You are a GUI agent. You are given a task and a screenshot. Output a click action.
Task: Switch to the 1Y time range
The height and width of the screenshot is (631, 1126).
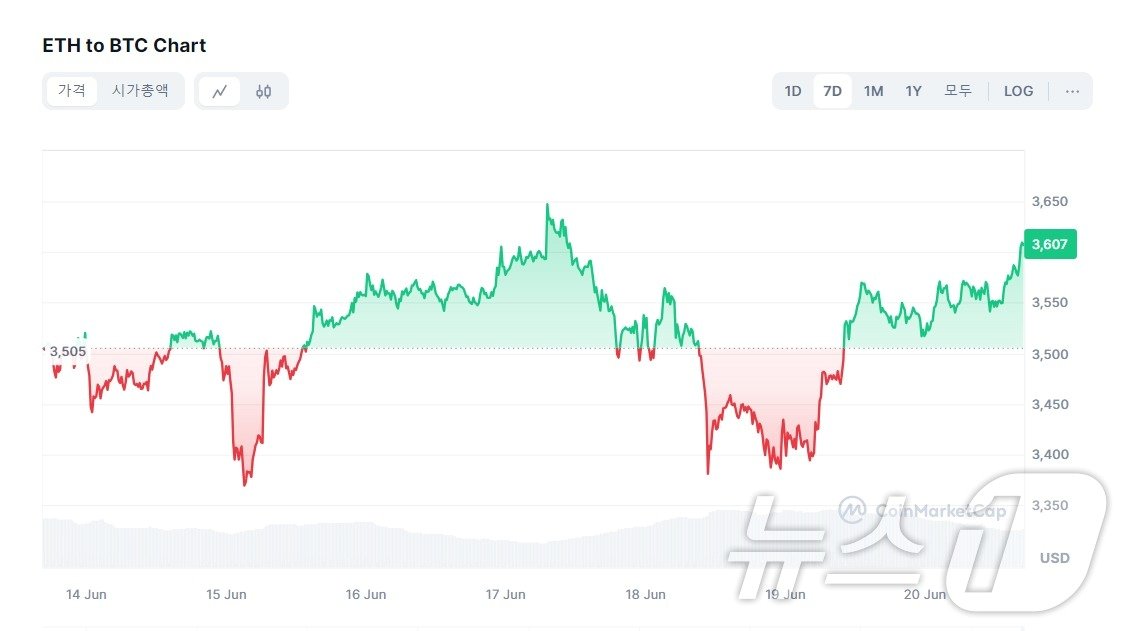[912, 91]
